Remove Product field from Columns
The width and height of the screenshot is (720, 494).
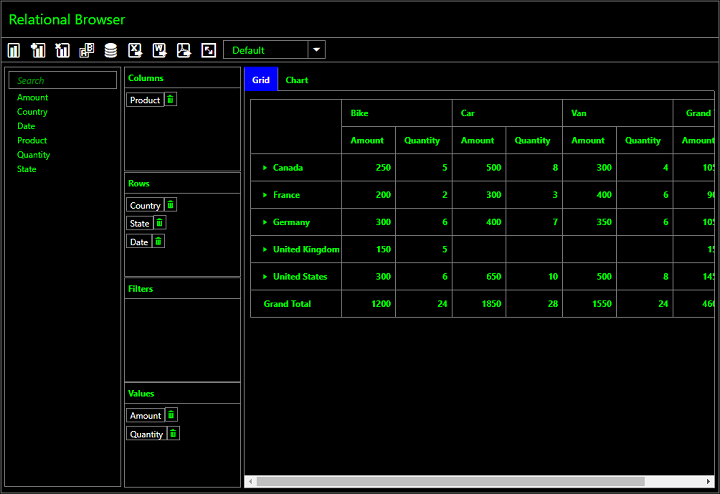click(x=171, y=100)
